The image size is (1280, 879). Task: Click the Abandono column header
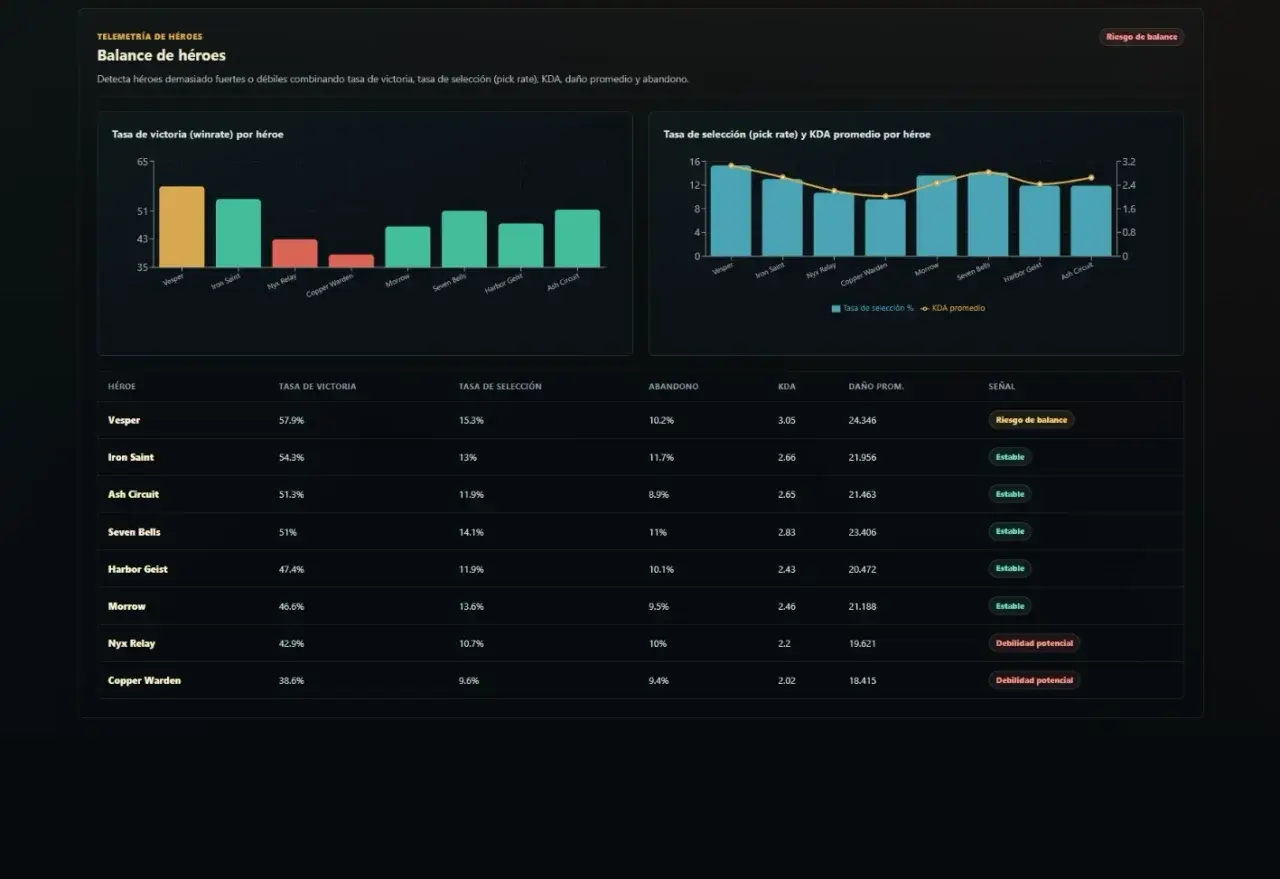[x=673, y=386]
